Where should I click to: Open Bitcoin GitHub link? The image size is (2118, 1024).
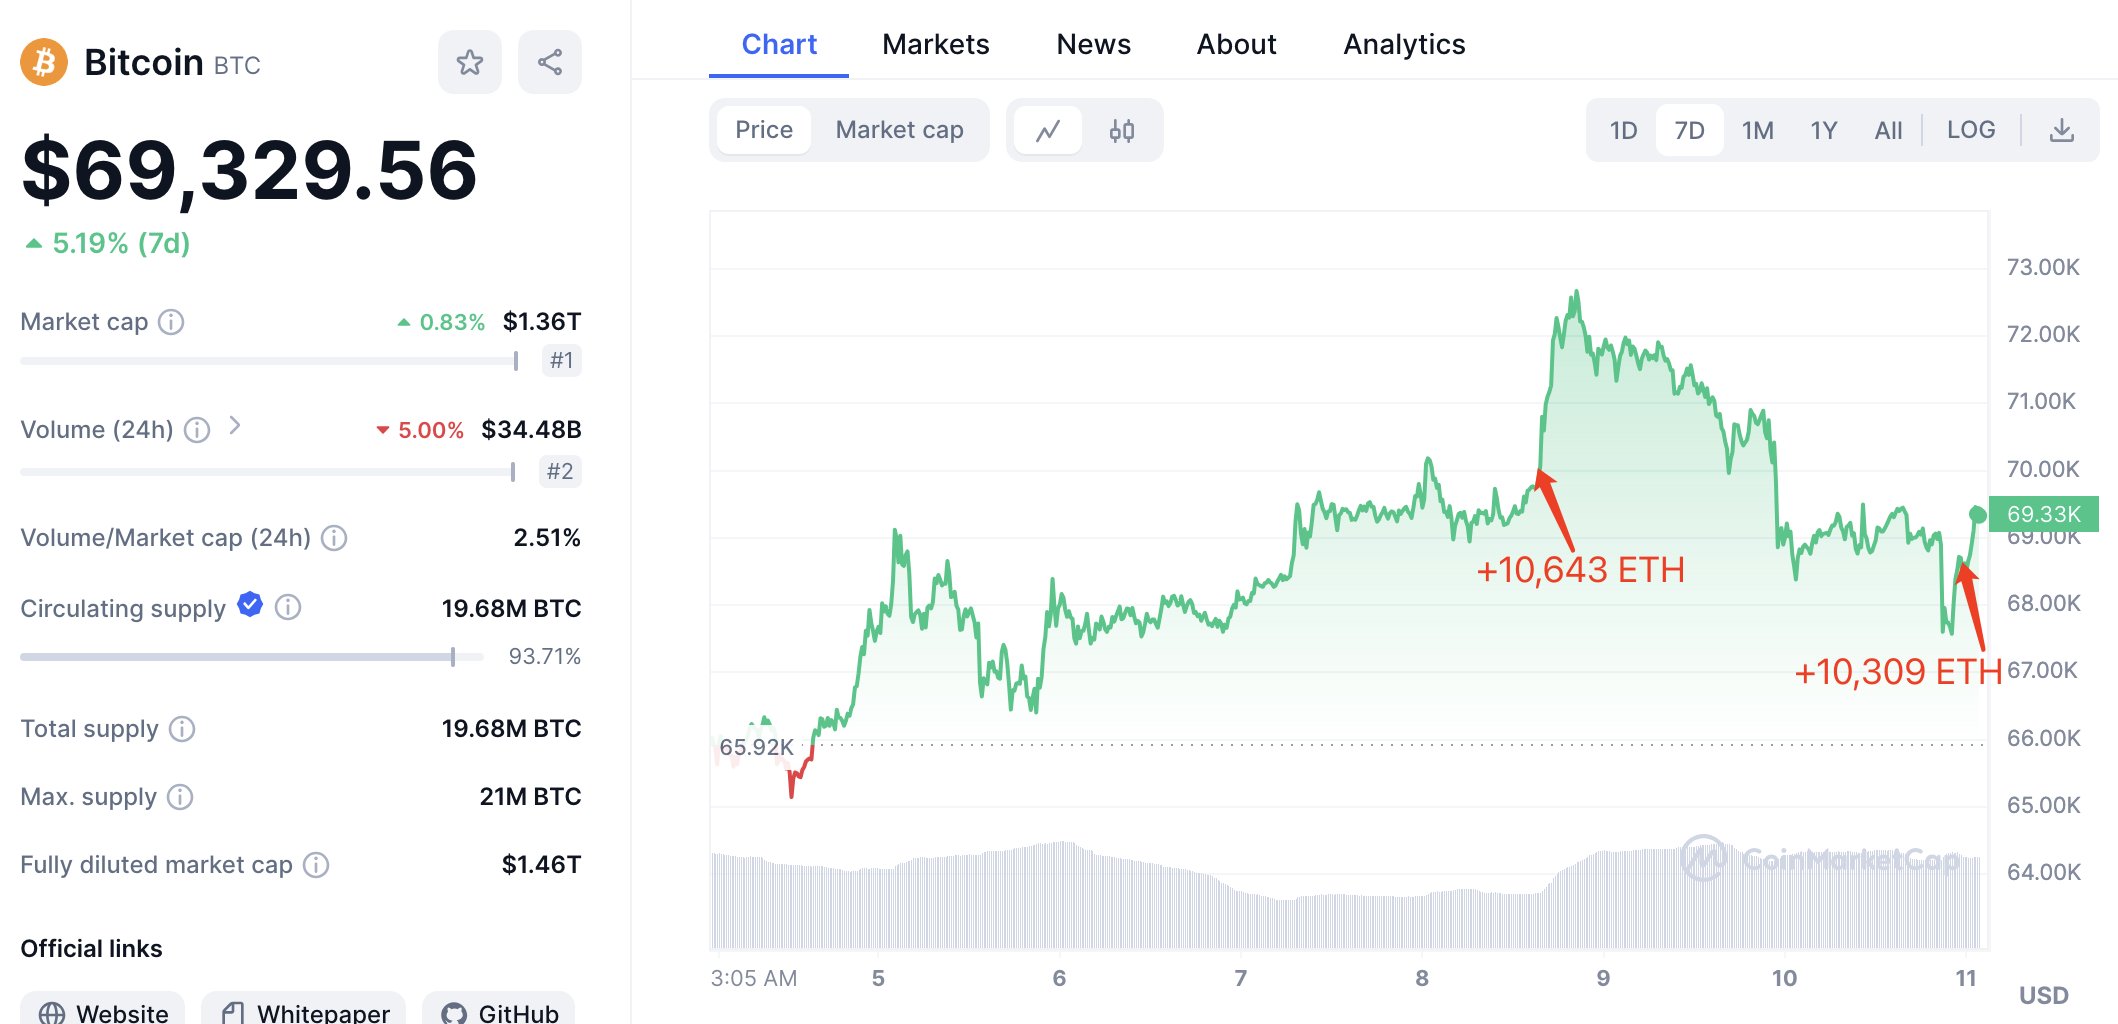pos(499,1011)
